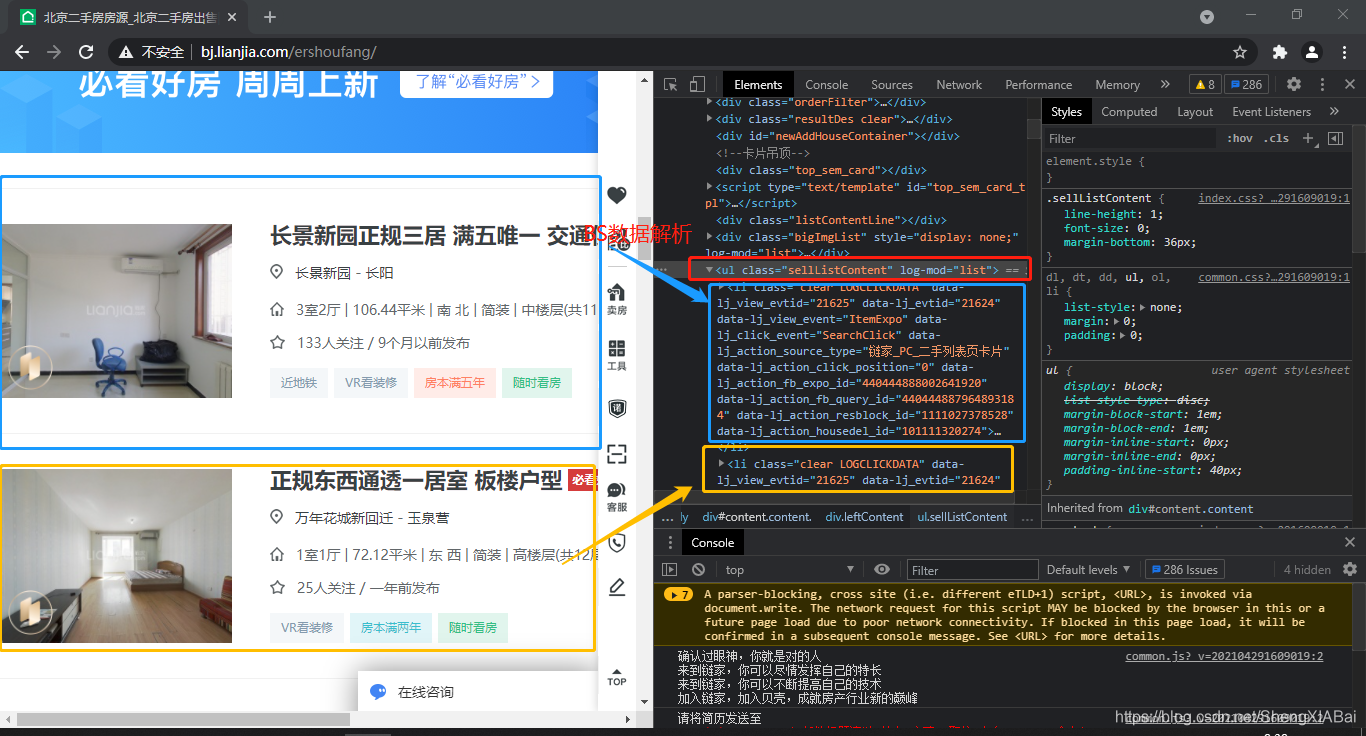Show more DevTools tabs chevron
Viewport: 1366px width, 736px height.
tap(1165, 85)
